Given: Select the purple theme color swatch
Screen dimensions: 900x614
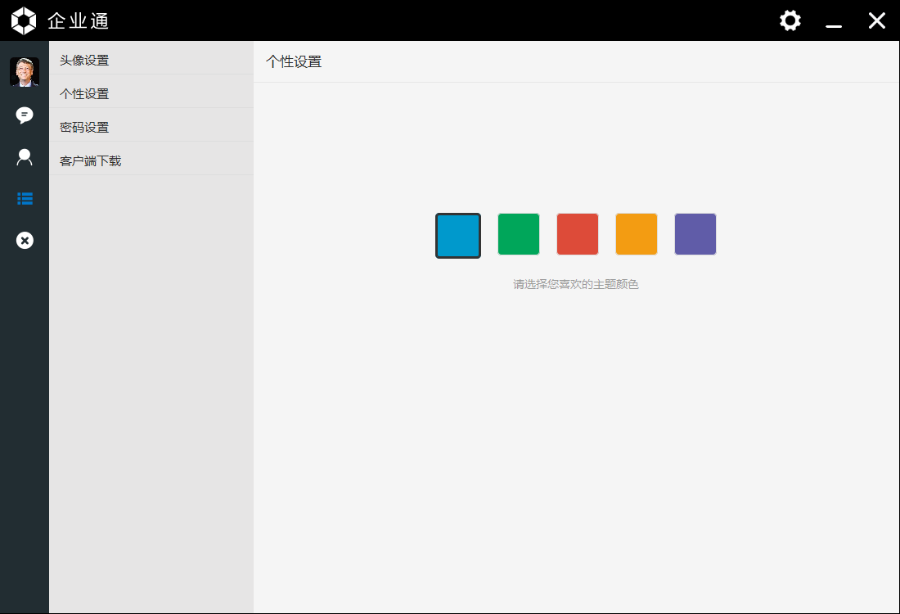Looking at the screenshot, I should 695,234.
